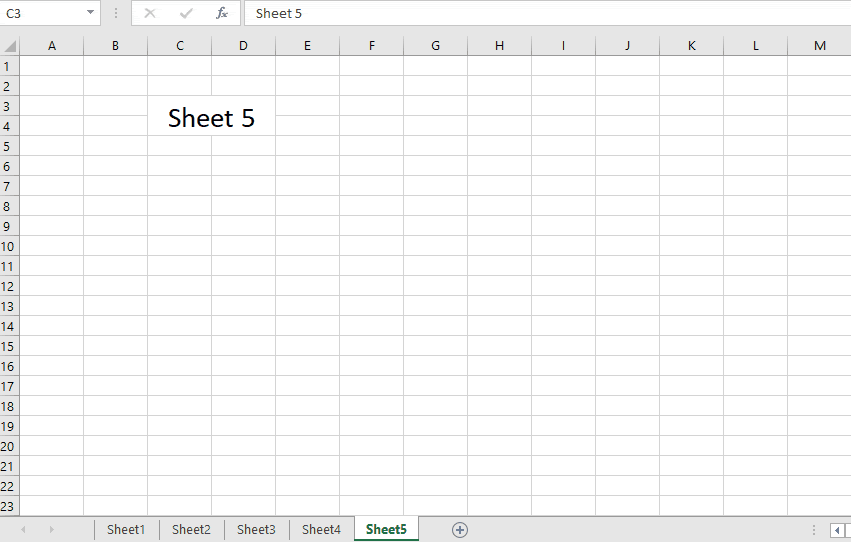Click the Select All corner triangle

pyautogui.click(x=10, y=46)
